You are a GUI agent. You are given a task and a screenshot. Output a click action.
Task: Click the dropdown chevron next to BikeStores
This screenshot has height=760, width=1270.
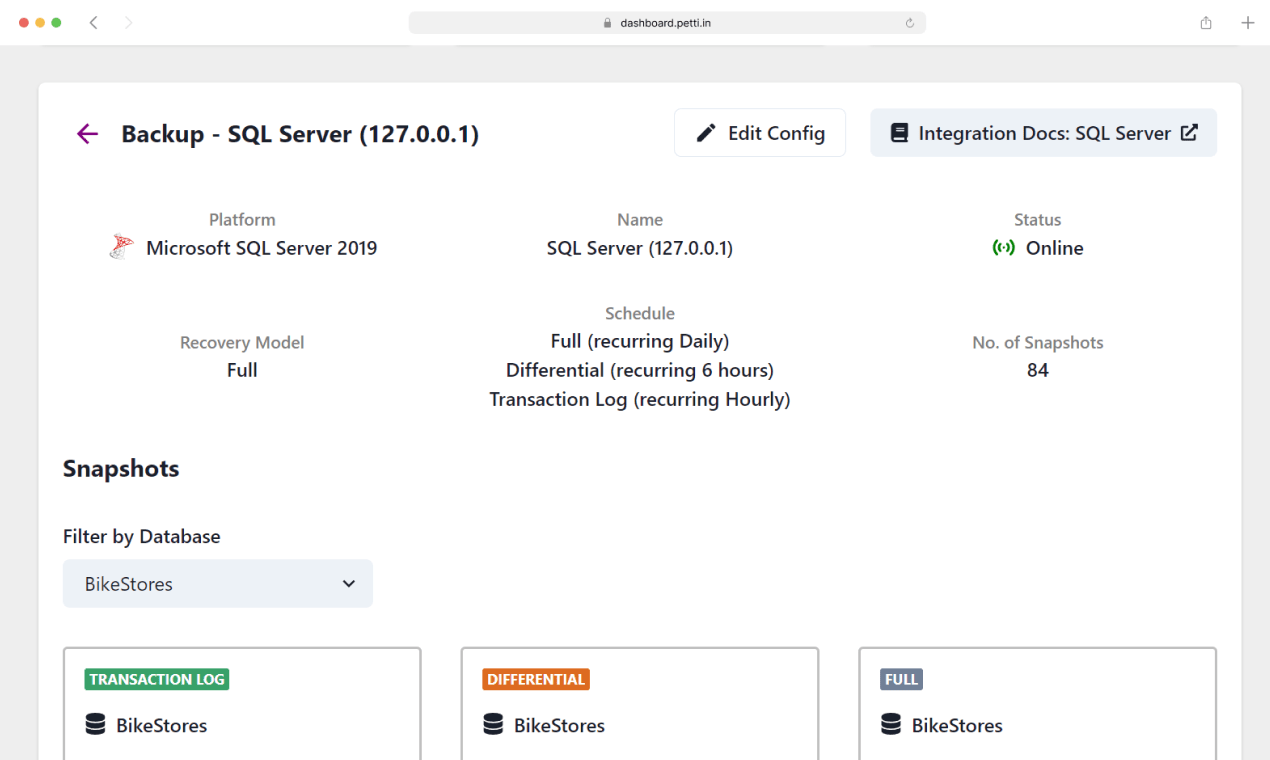pos(348,584)
